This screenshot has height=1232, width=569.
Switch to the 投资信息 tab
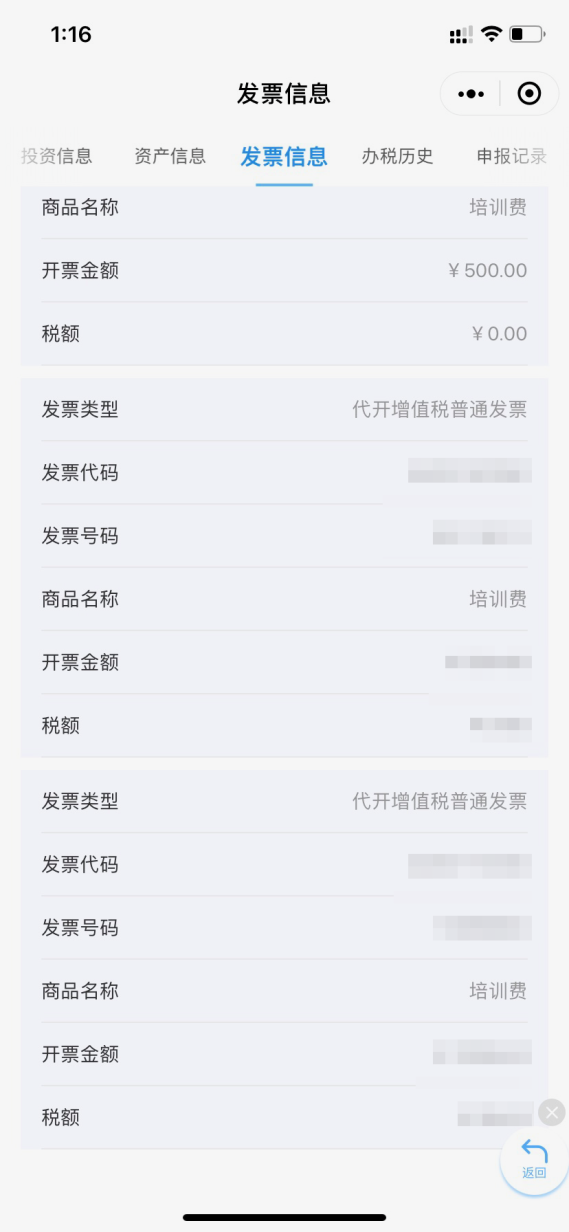click(57, 156)
